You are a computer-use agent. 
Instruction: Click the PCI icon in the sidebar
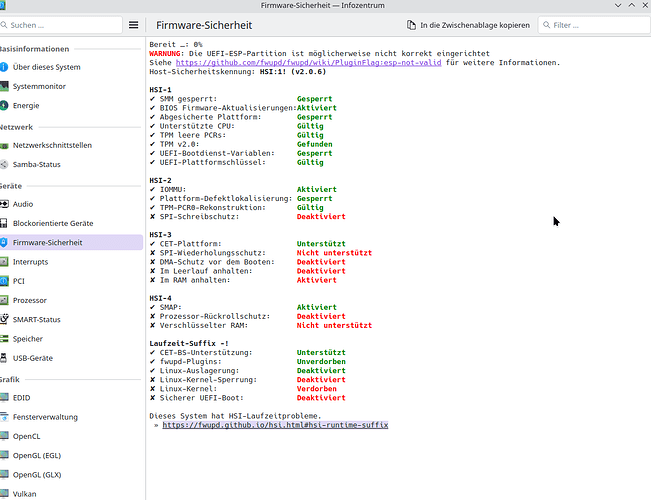(x=4, y=281)
